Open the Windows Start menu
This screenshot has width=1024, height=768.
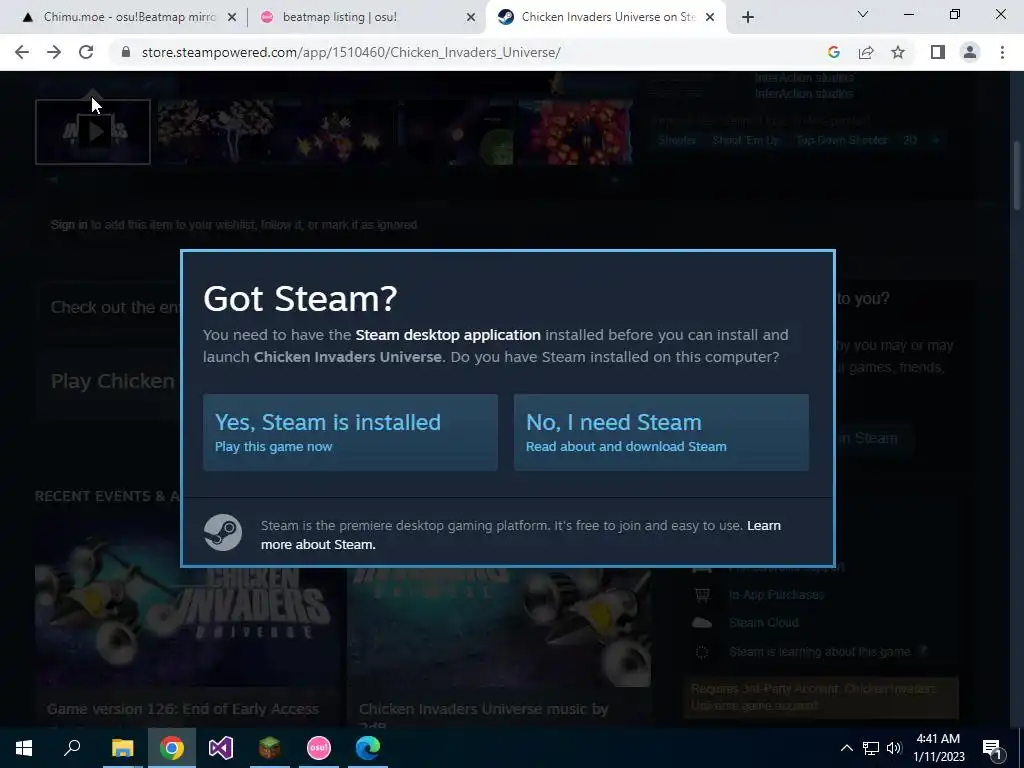[24, 748]
